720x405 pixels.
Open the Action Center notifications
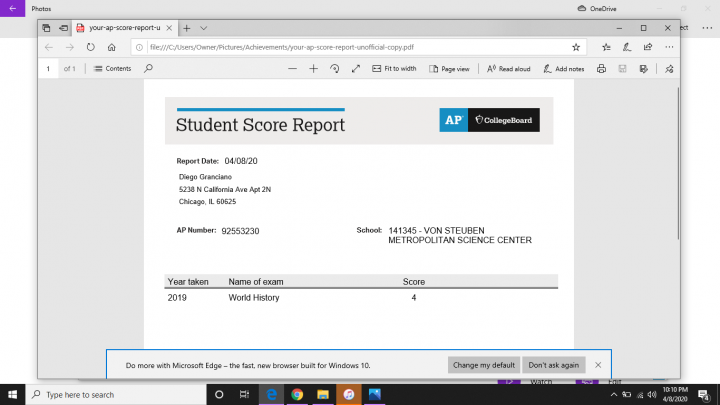pos(704,394)
